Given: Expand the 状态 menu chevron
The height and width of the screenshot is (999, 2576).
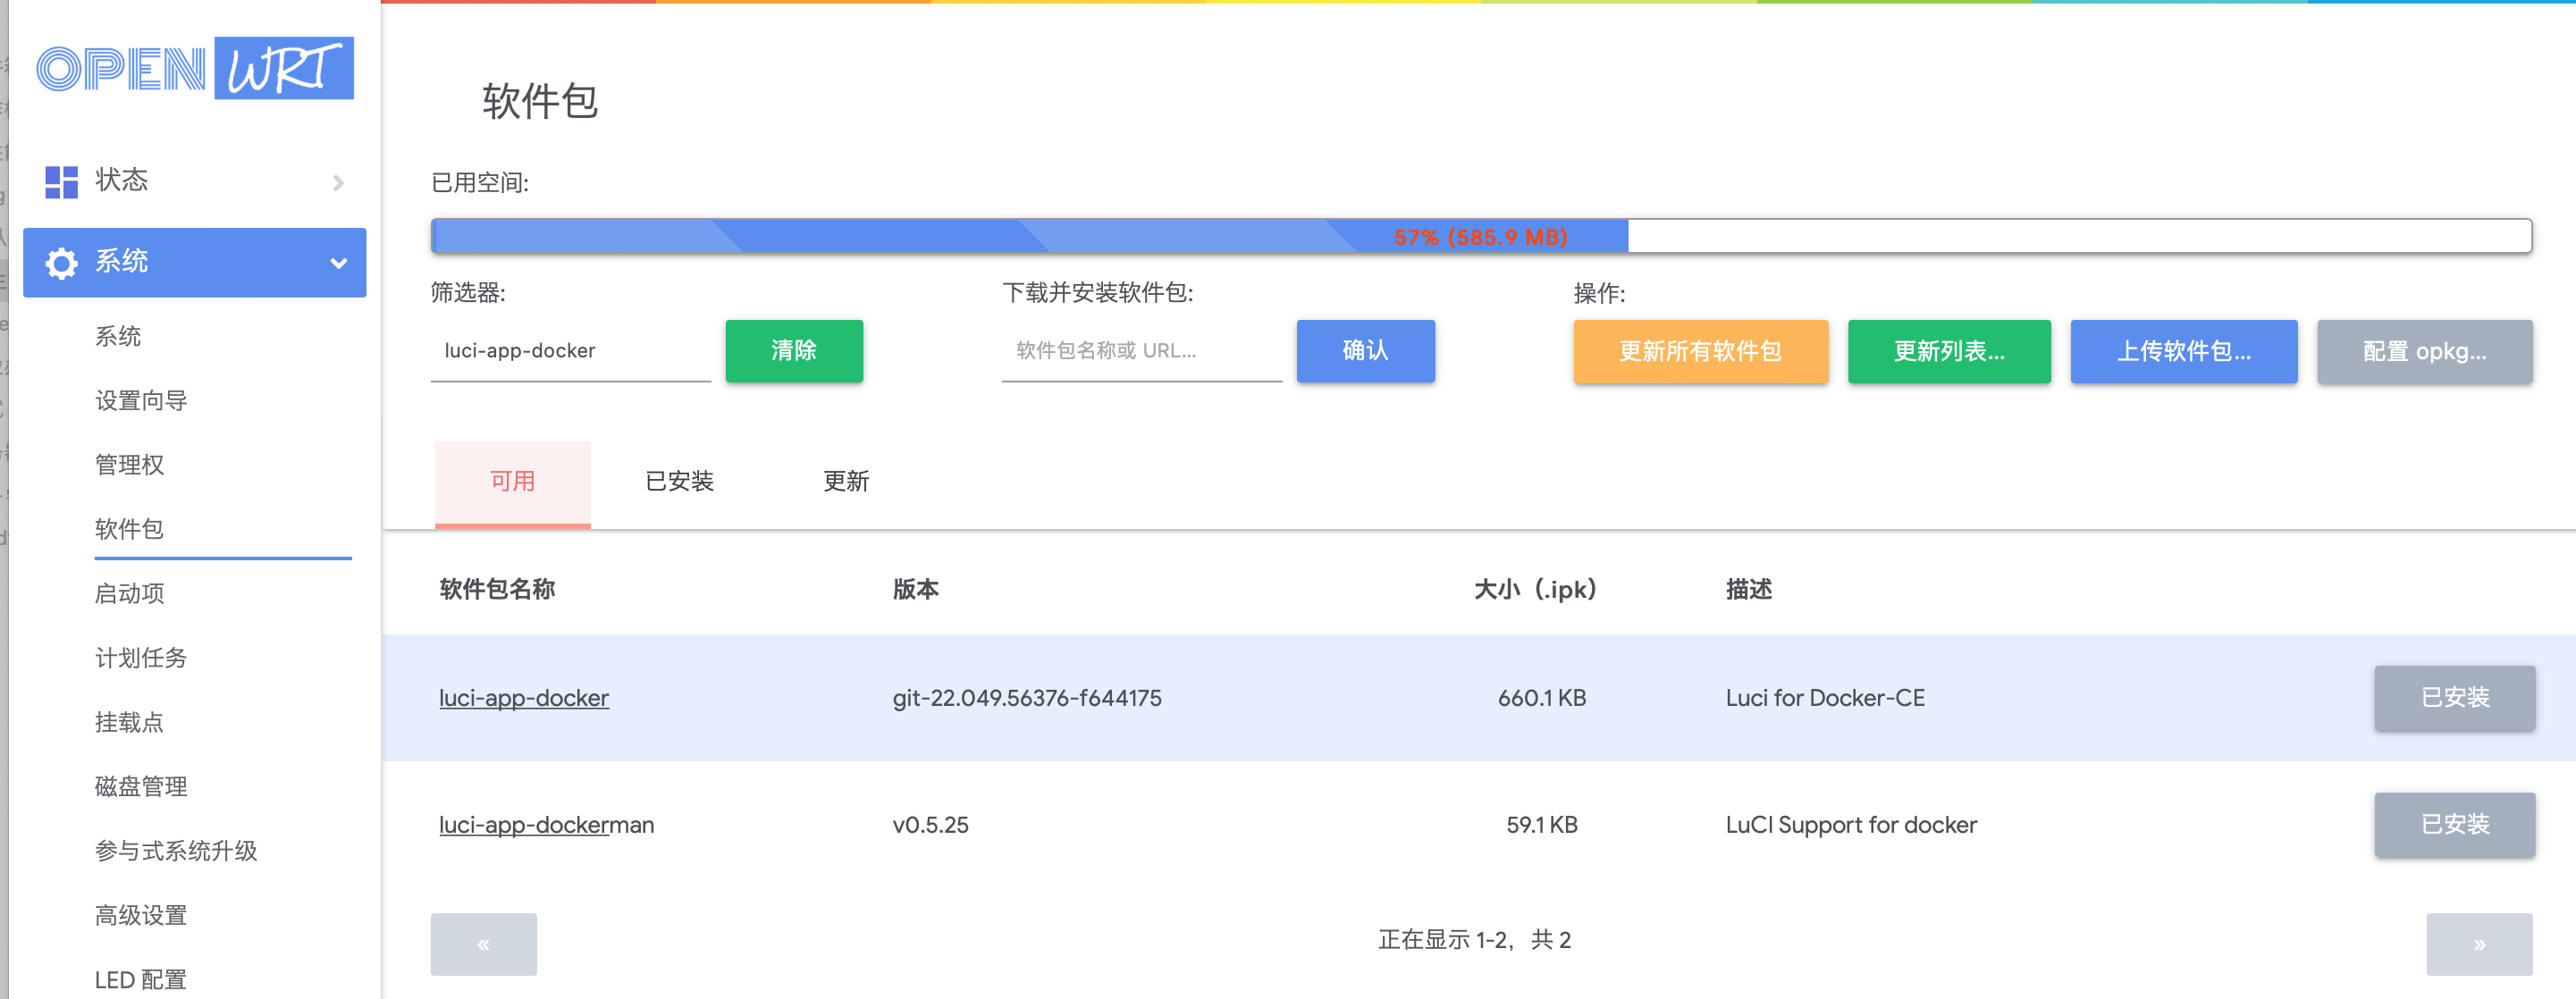Looking at the screenshot, I should pos(338,182).
